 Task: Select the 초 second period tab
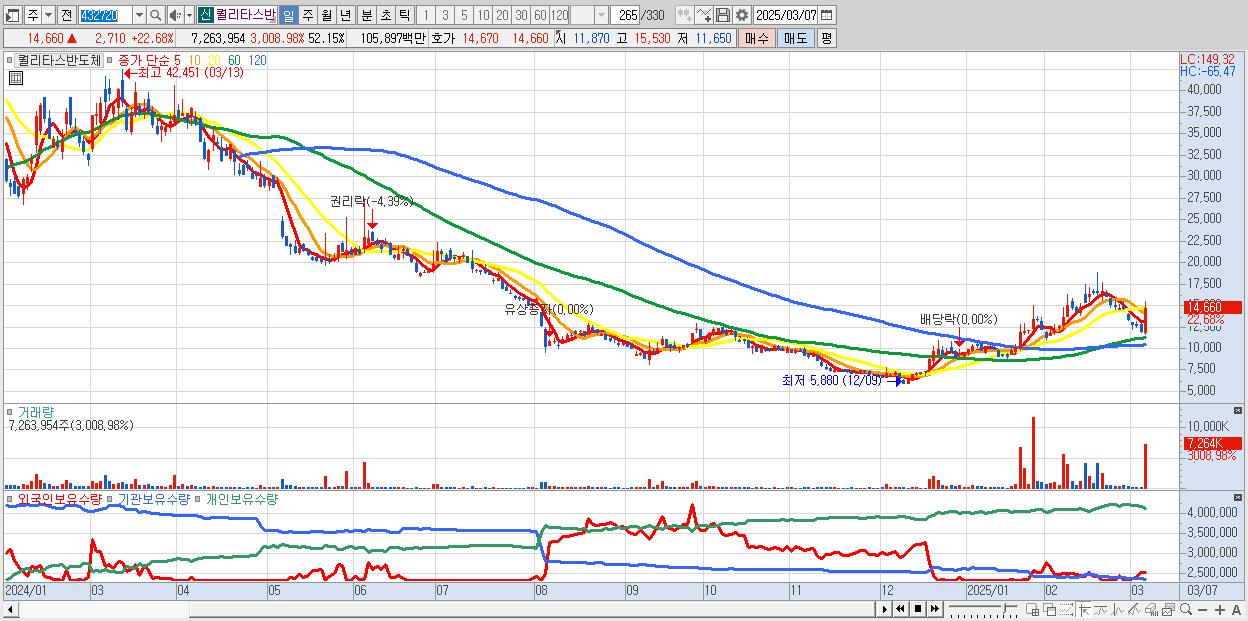coord(385,15)
